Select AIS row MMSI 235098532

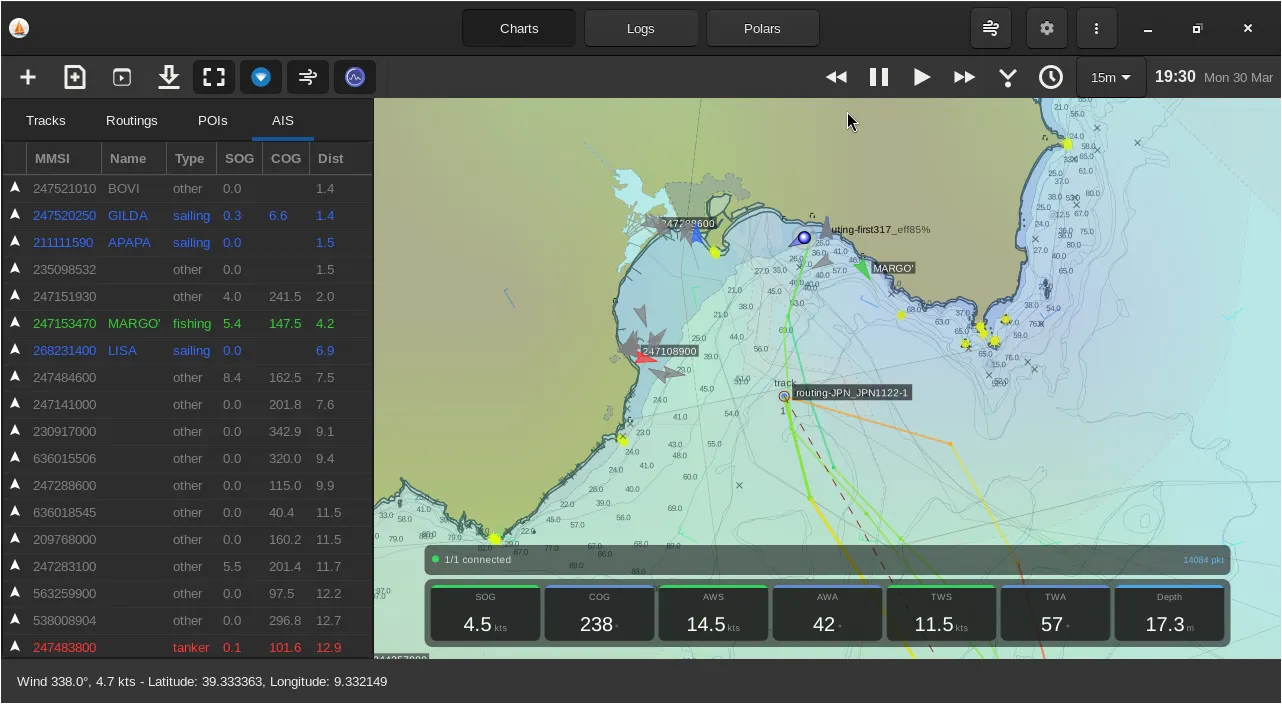(x=187, y=269)
